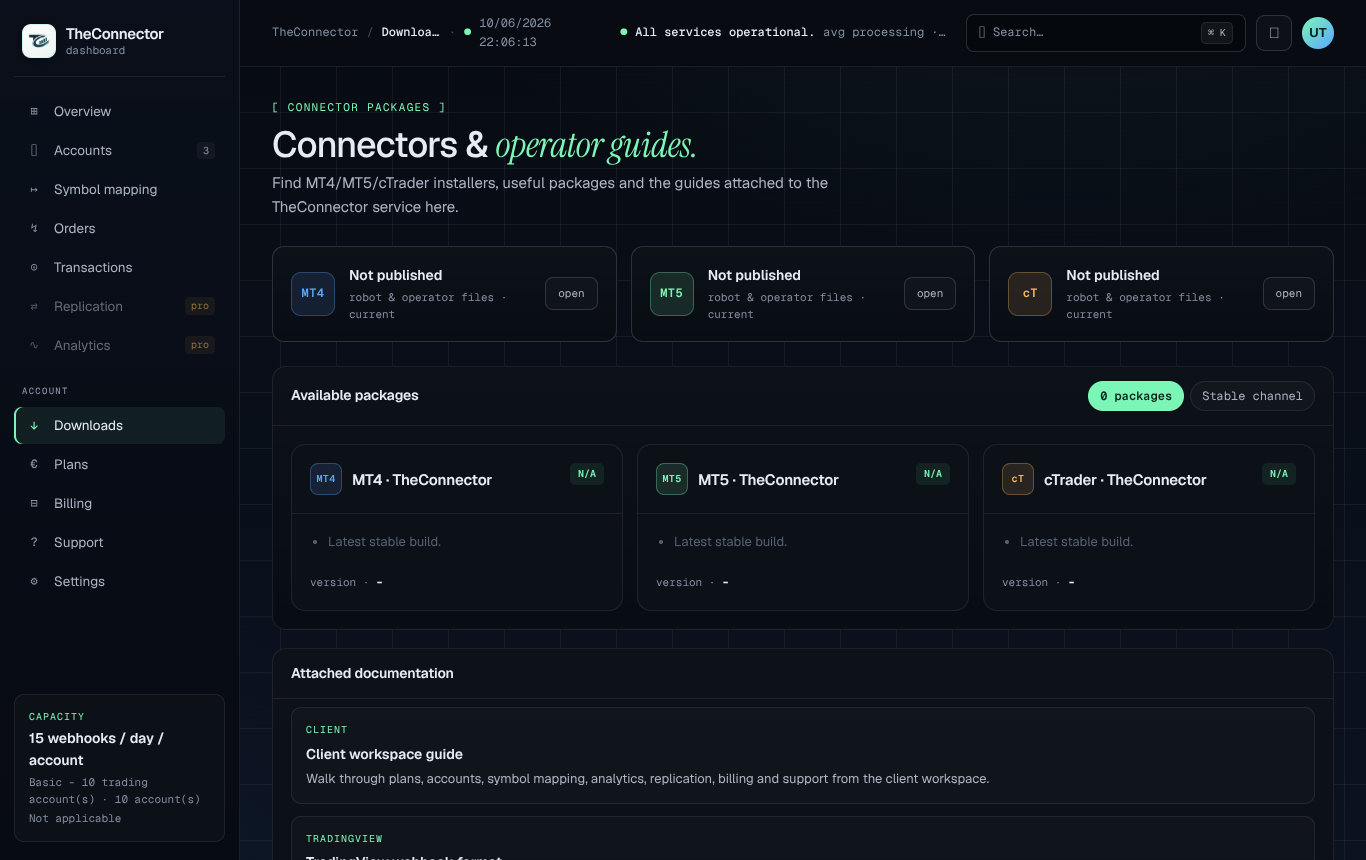Click the Transactions sidebar icon
1366x860 pixels.
pyautogui.click(x=34, y=267)
